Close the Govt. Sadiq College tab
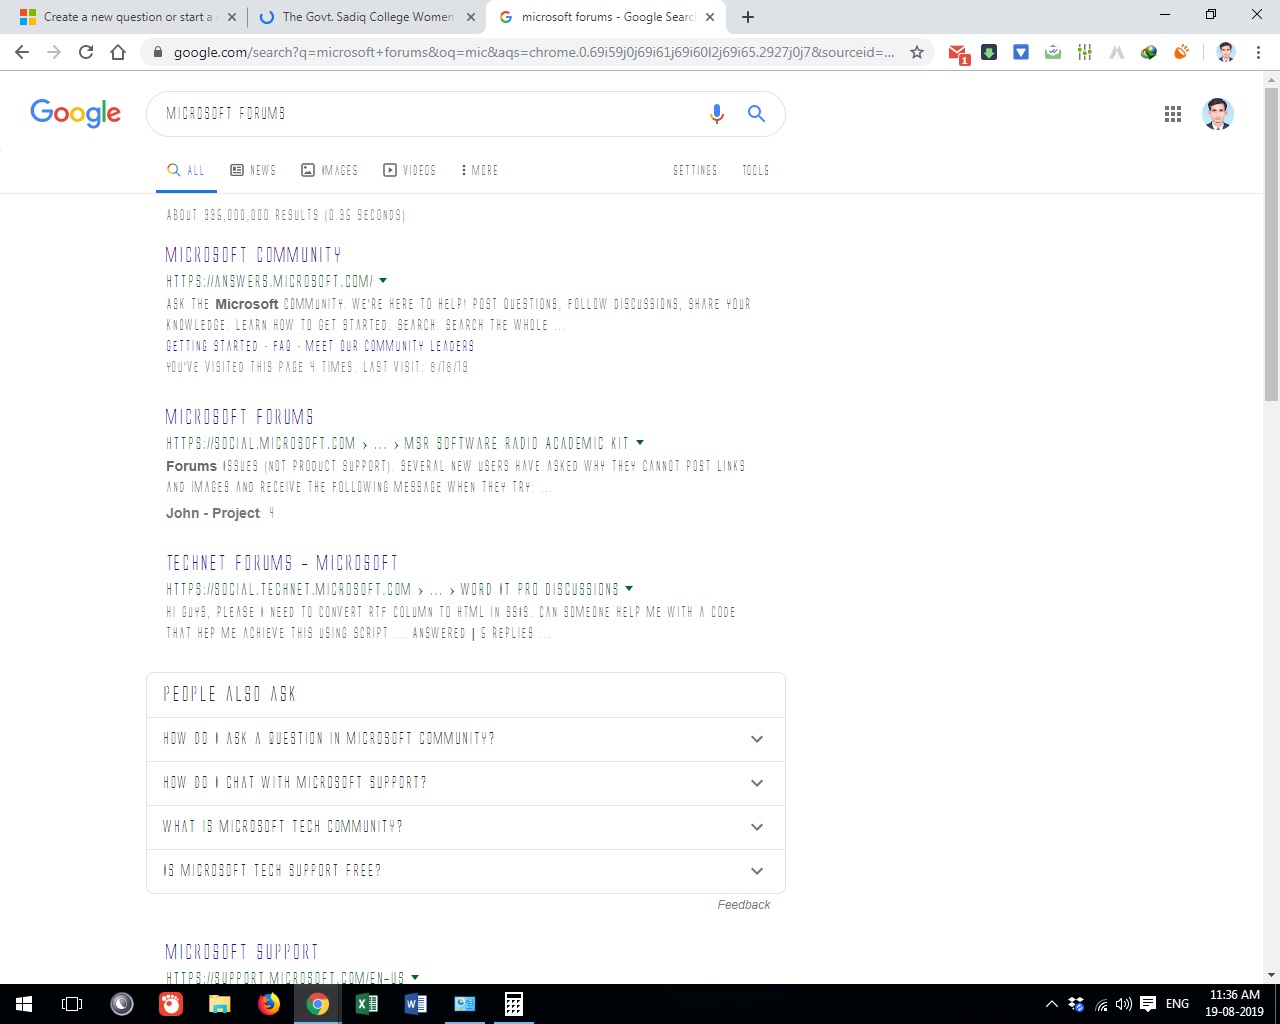1280x1024 pixels. (471, 17)
